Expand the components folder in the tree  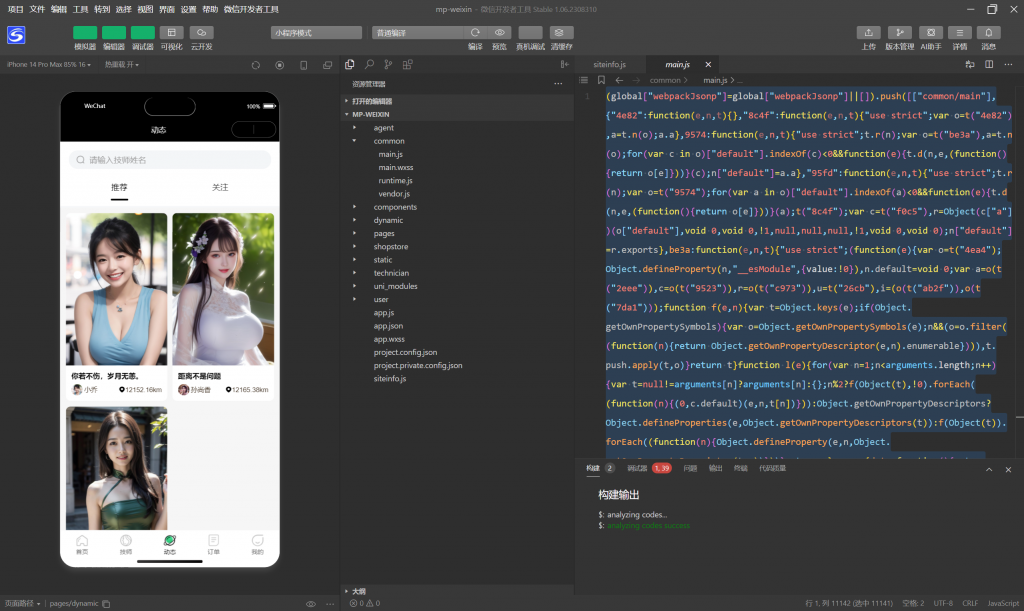[395, 207]
